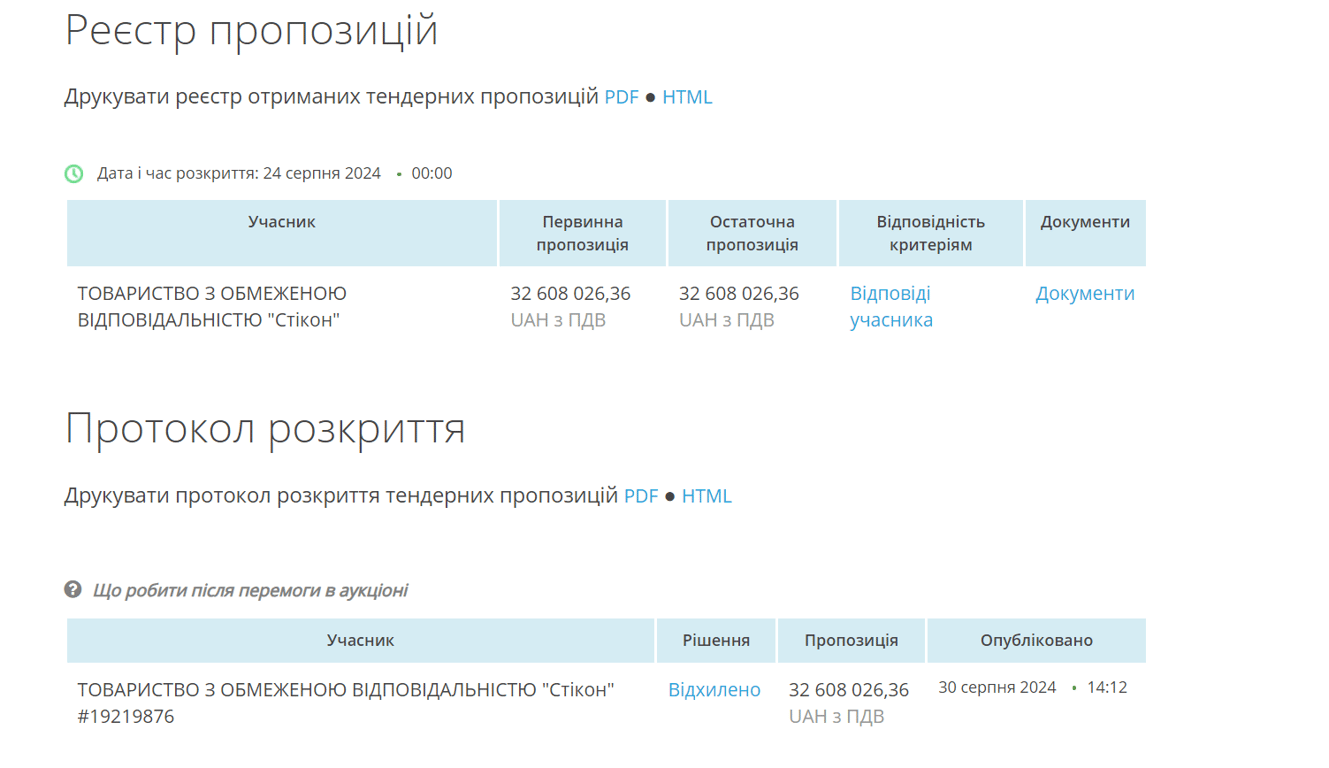The image size is (1329, 768).
Task: Click the 'Рішення' column header
Action: [716, 640]
